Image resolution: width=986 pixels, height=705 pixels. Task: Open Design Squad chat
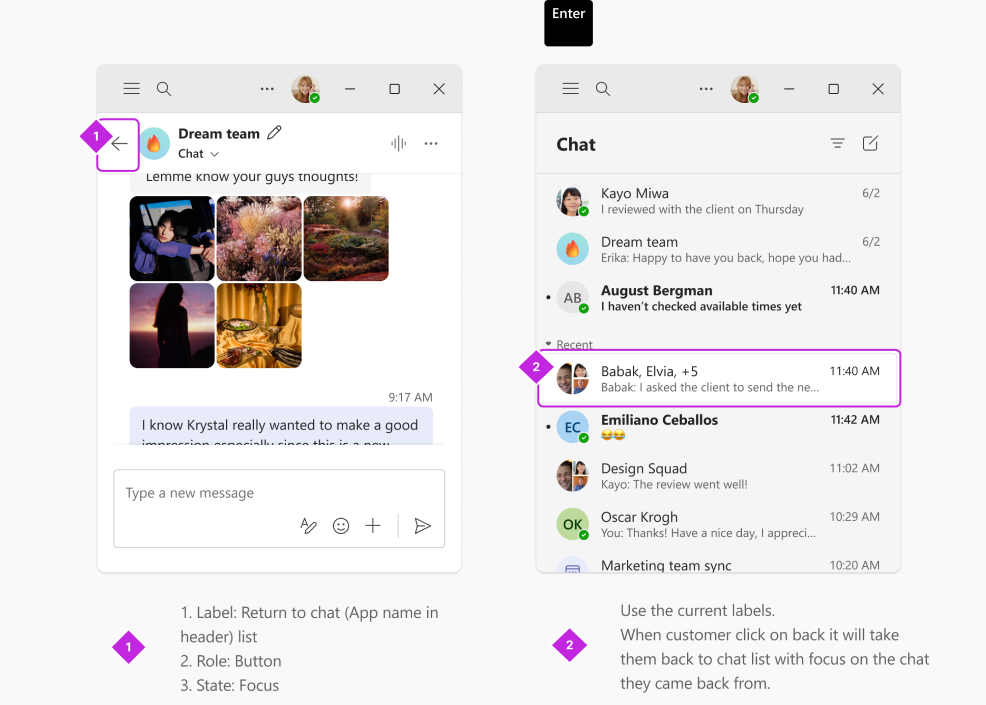[718, 475]
